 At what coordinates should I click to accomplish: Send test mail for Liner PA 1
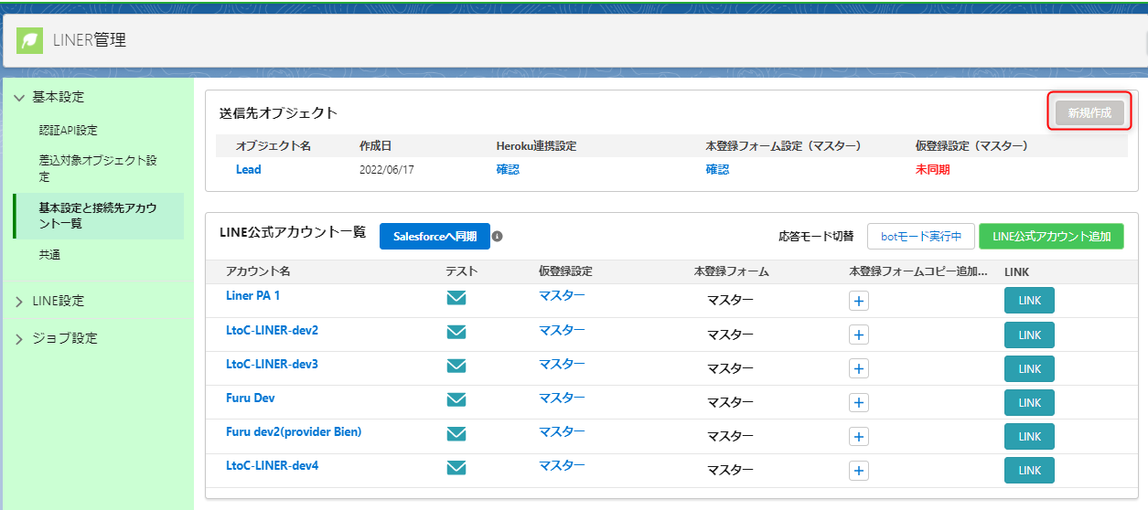coord(456,298)
